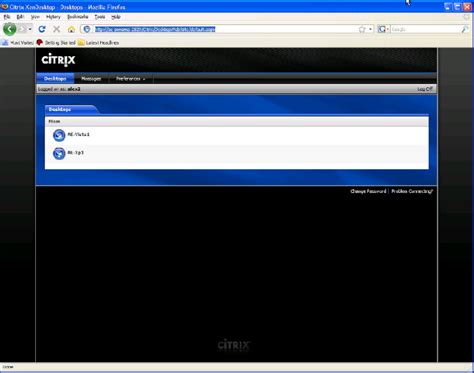Expand the Preferences dropdown menu
Viewport: 474px width, 373px height.
click(x=131, y=79)
